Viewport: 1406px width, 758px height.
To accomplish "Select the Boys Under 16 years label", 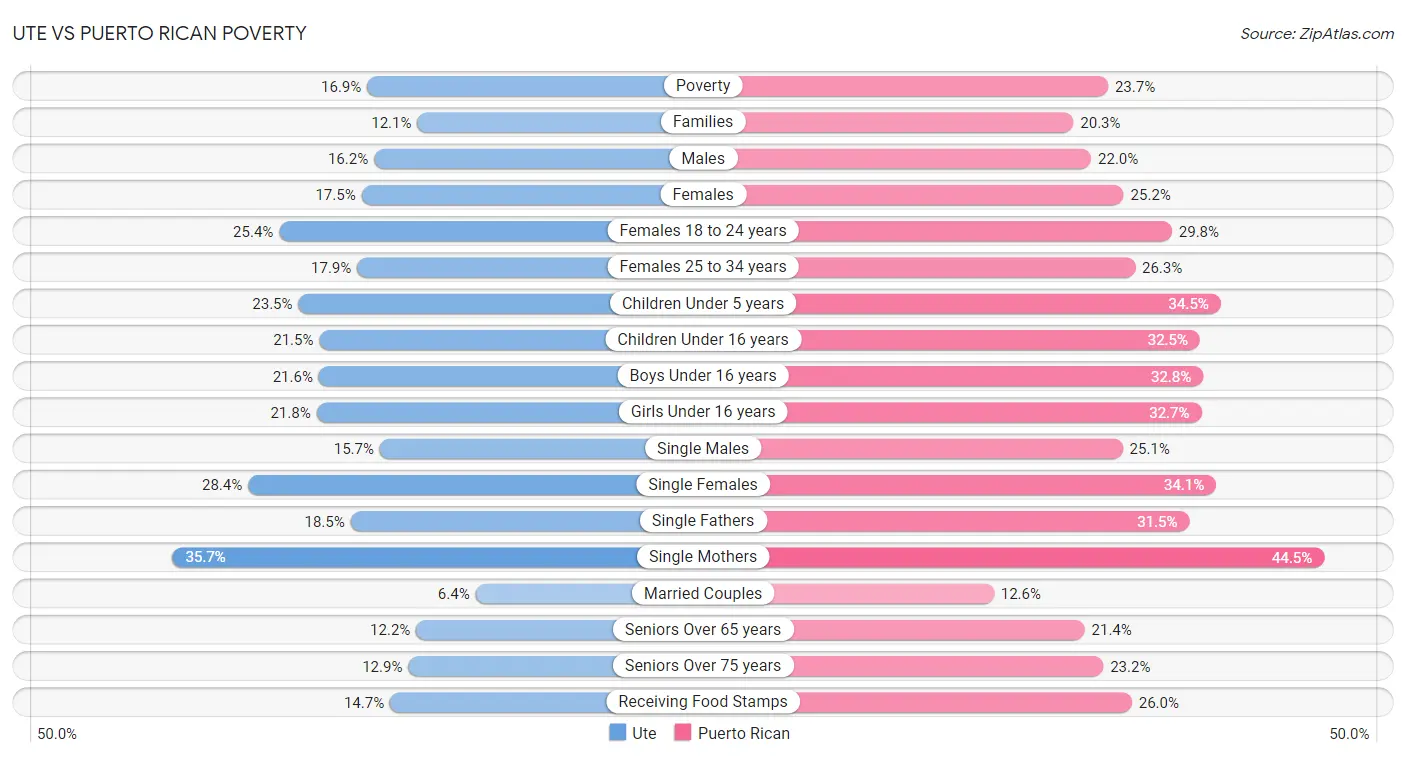I will point(703,376).
